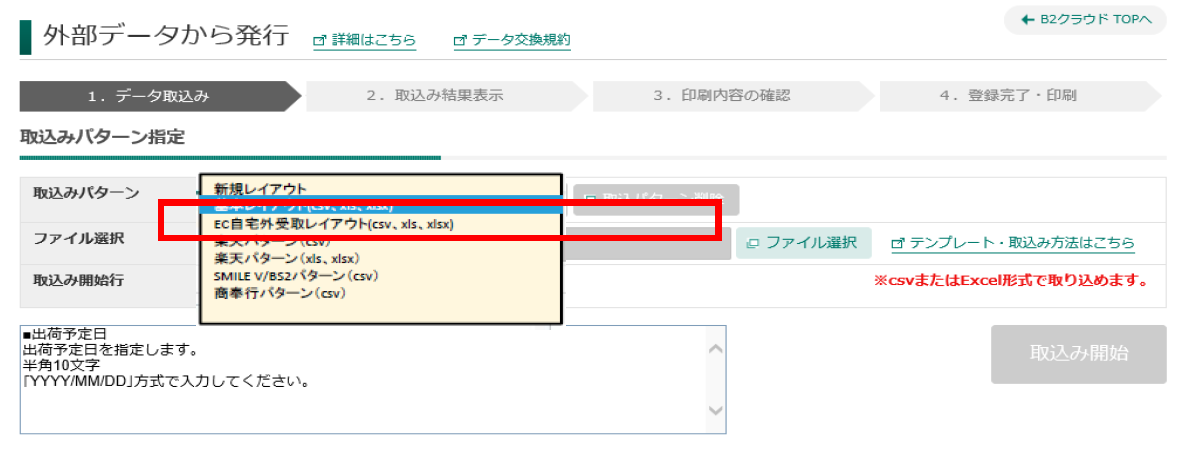Screen dimensions: 1198x472
Task: Click the external-link icon beside 詳細はこちら
Action: [x=320, y=40]
